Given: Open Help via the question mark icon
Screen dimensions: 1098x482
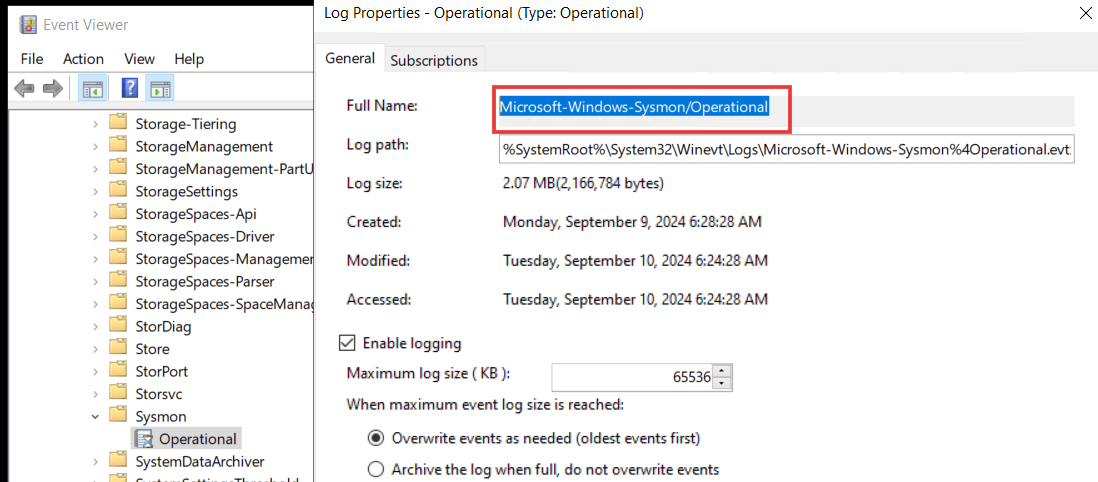Looking at the screenshot, I should pyautogui.click(x=130, y=88).
